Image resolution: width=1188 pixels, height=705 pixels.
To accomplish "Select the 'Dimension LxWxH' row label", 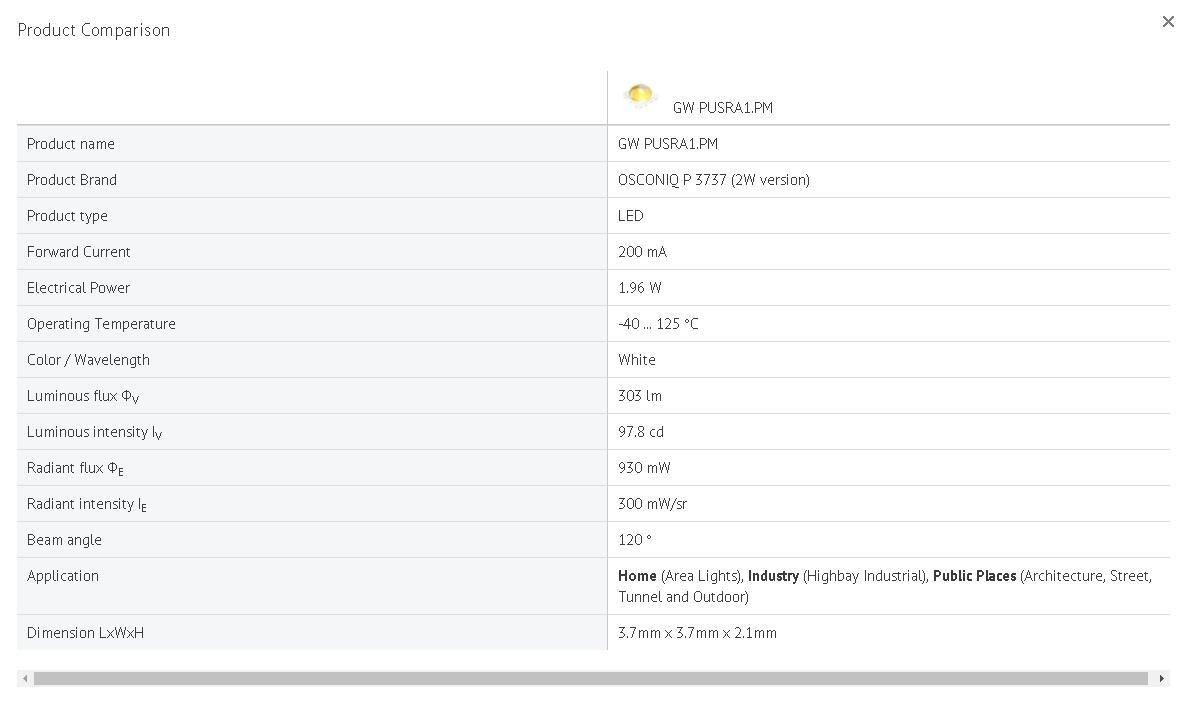I will click(x=85, y=633).
